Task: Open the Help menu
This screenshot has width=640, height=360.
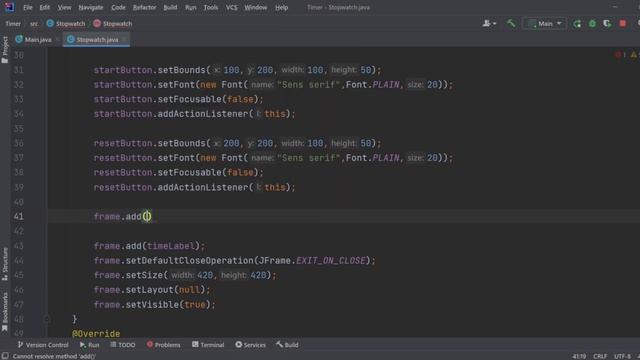Action: (x=281, y=7)
